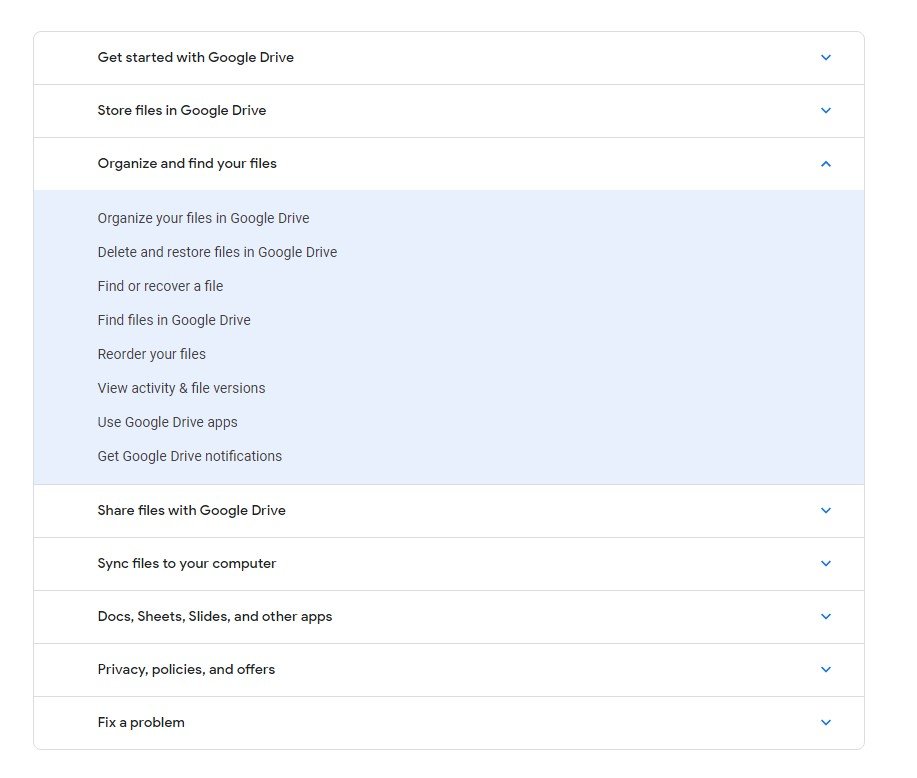Open the Find or recover a file article
The width and height of the screenshot is (917, 778).
[x=160, y=286]
